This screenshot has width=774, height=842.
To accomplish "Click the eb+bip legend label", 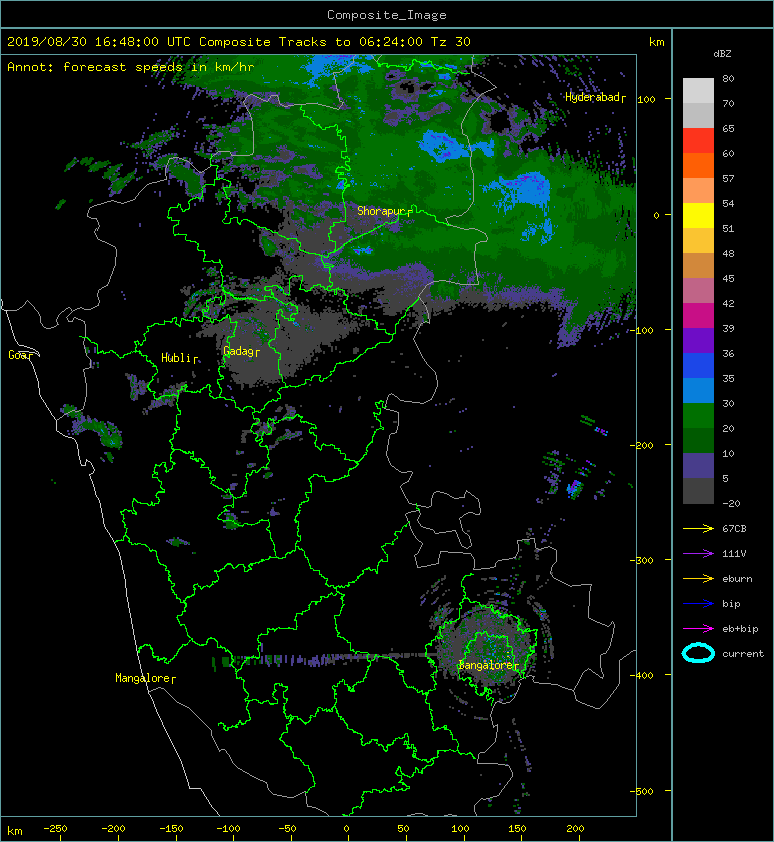I will coord(740,629).
